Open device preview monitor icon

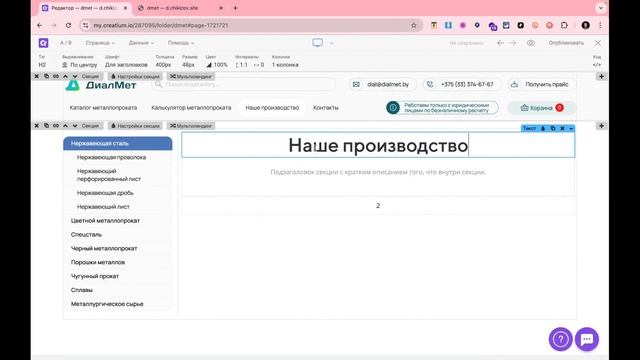[318, 42]
